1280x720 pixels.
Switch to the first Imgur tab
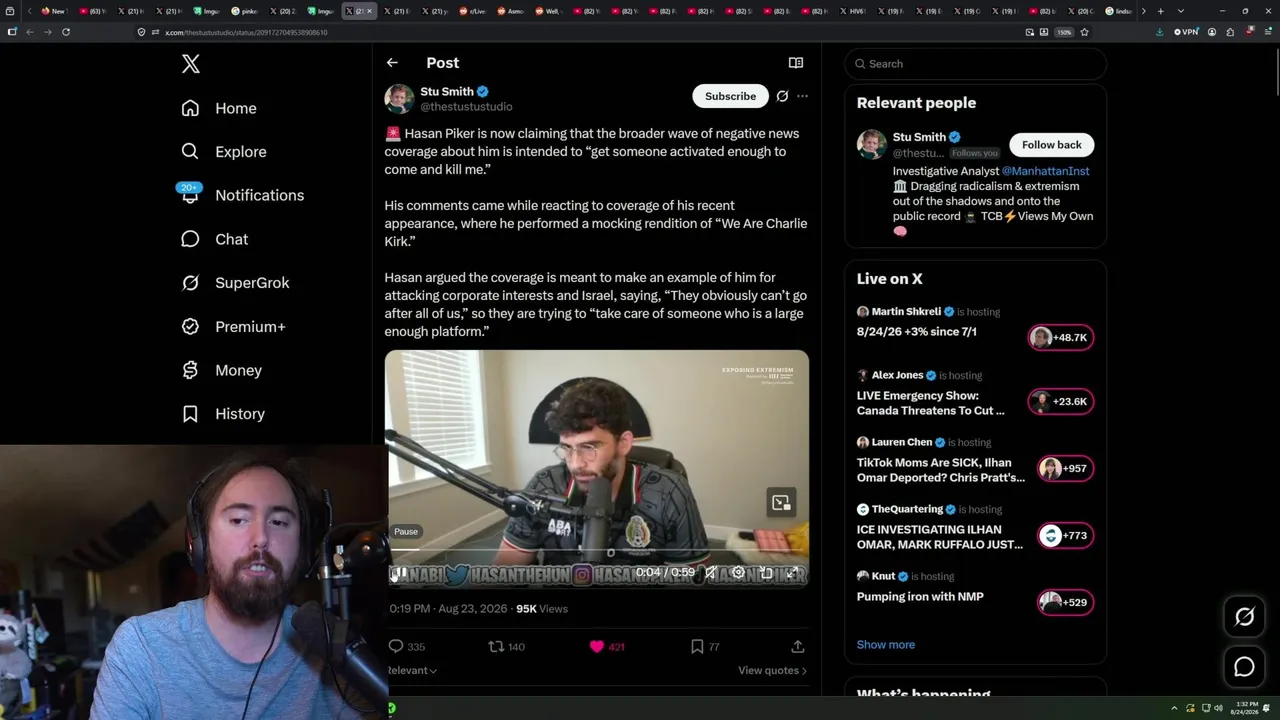click(x=207, y=11)
